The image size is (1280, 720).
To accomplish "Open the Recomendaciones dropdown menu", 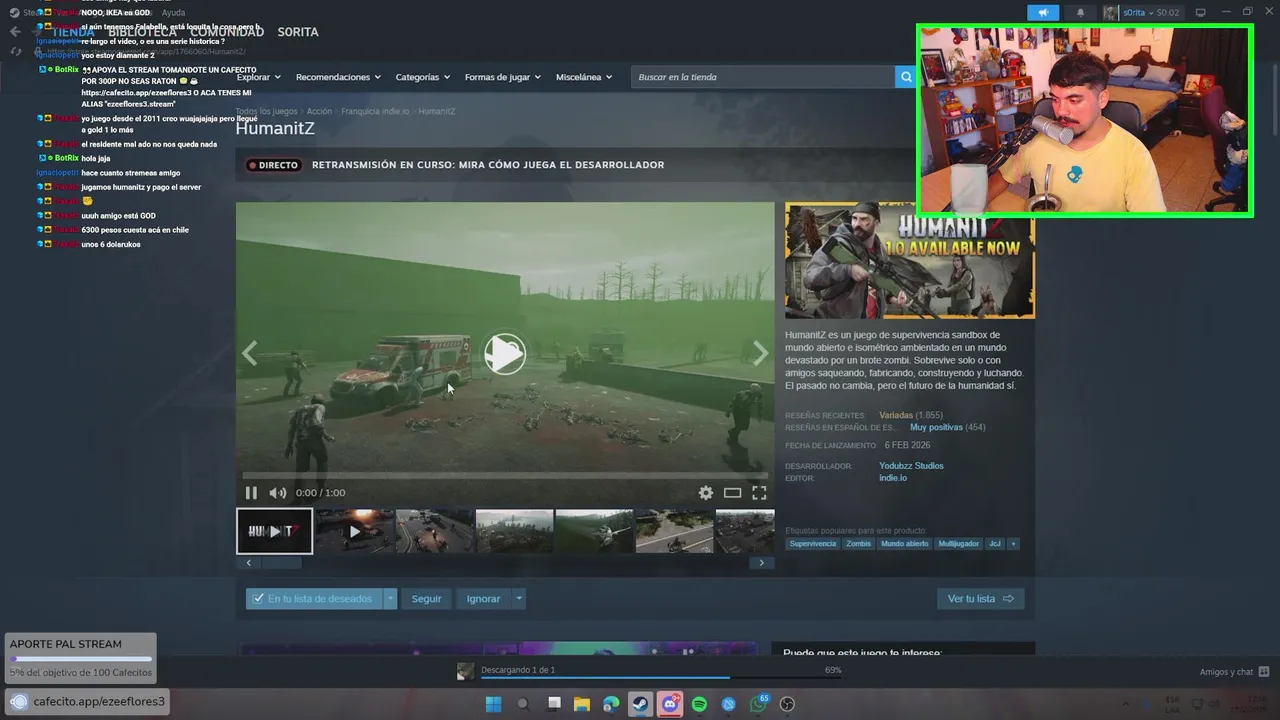I will click(338, 77).
